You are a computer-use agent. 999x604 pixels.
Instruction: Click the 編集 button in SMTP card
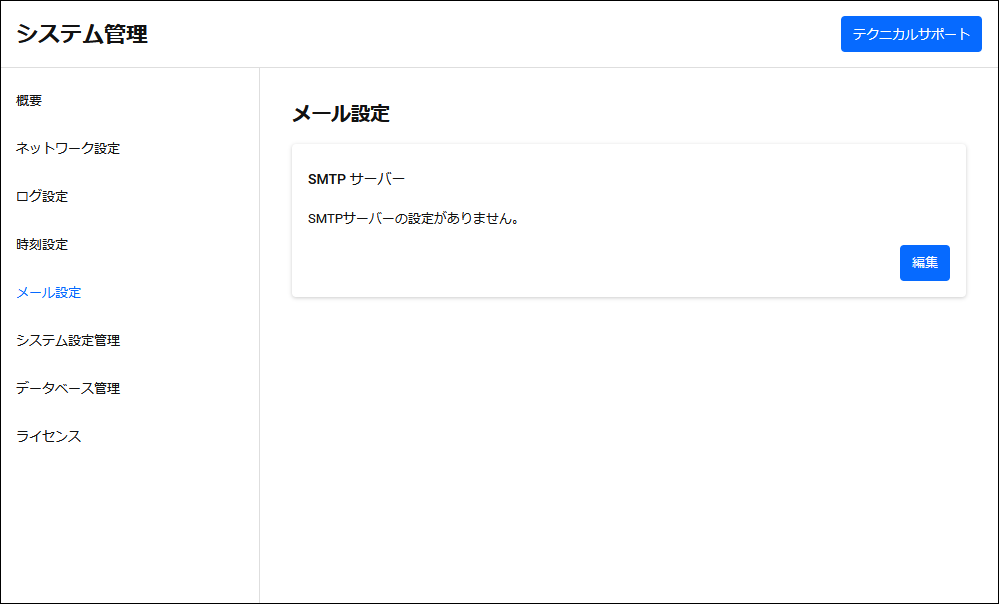[924, 263]
